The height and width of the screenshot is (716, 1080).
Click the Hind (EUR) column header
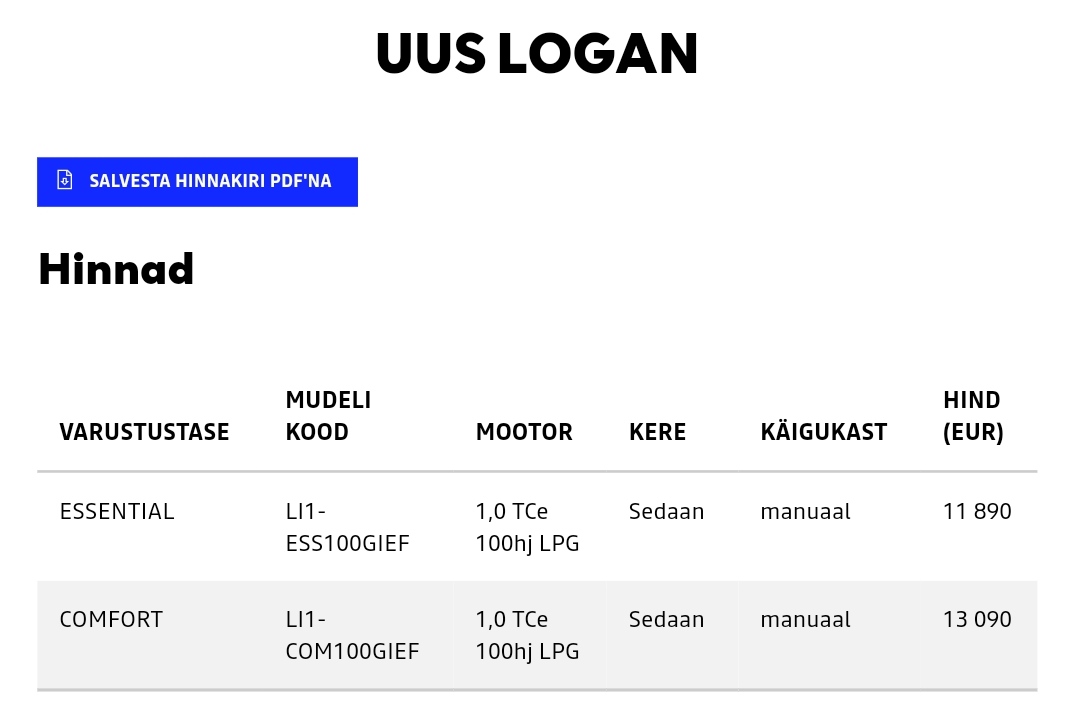pyautogui.click(x=973, y=416)
